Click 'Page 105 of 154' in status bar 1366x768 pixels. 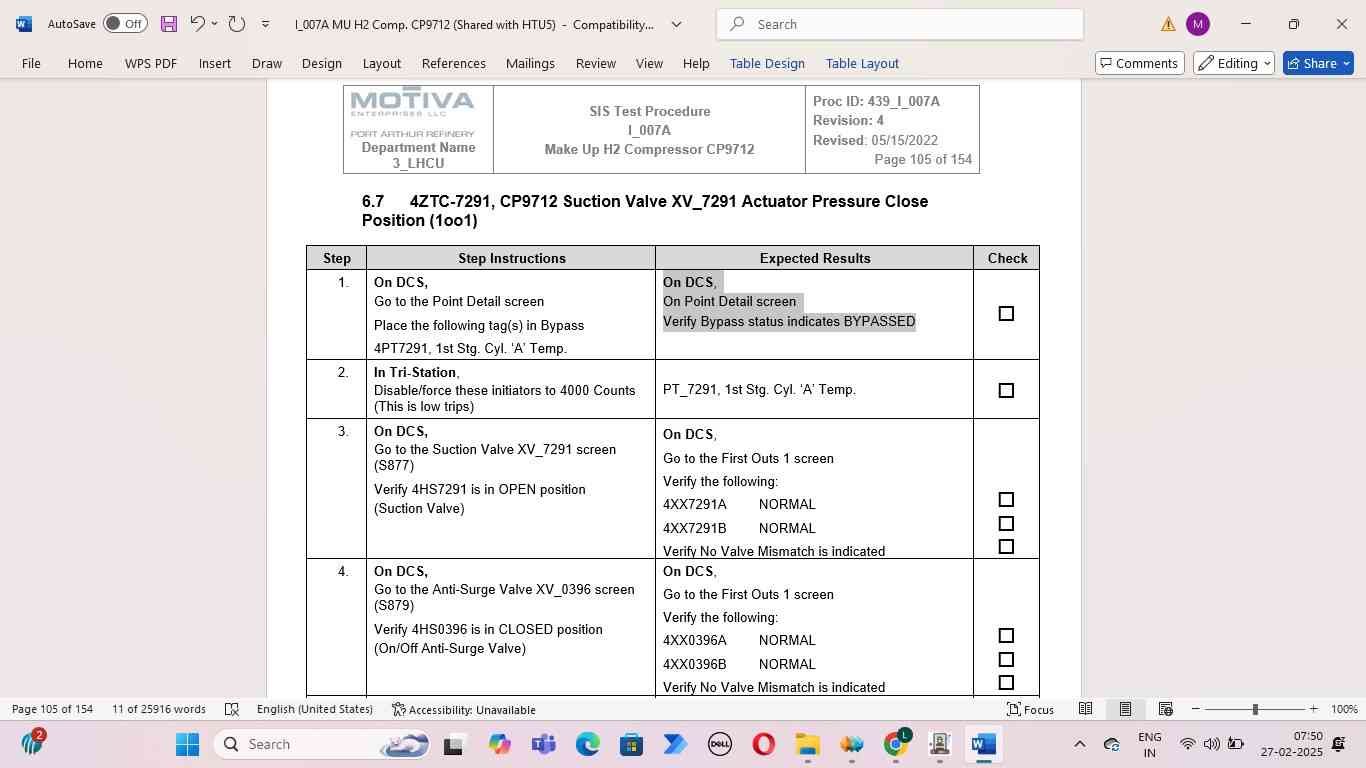point(52,709)
